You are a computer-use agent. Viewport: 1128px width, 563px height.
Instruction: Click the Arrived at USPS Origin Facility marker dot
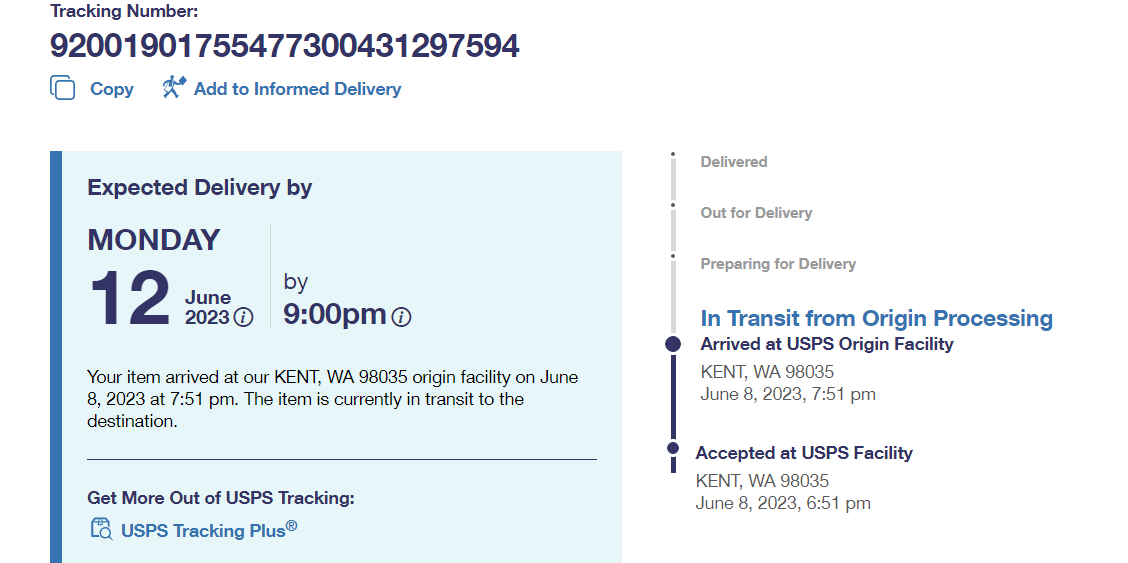(673, 344)
